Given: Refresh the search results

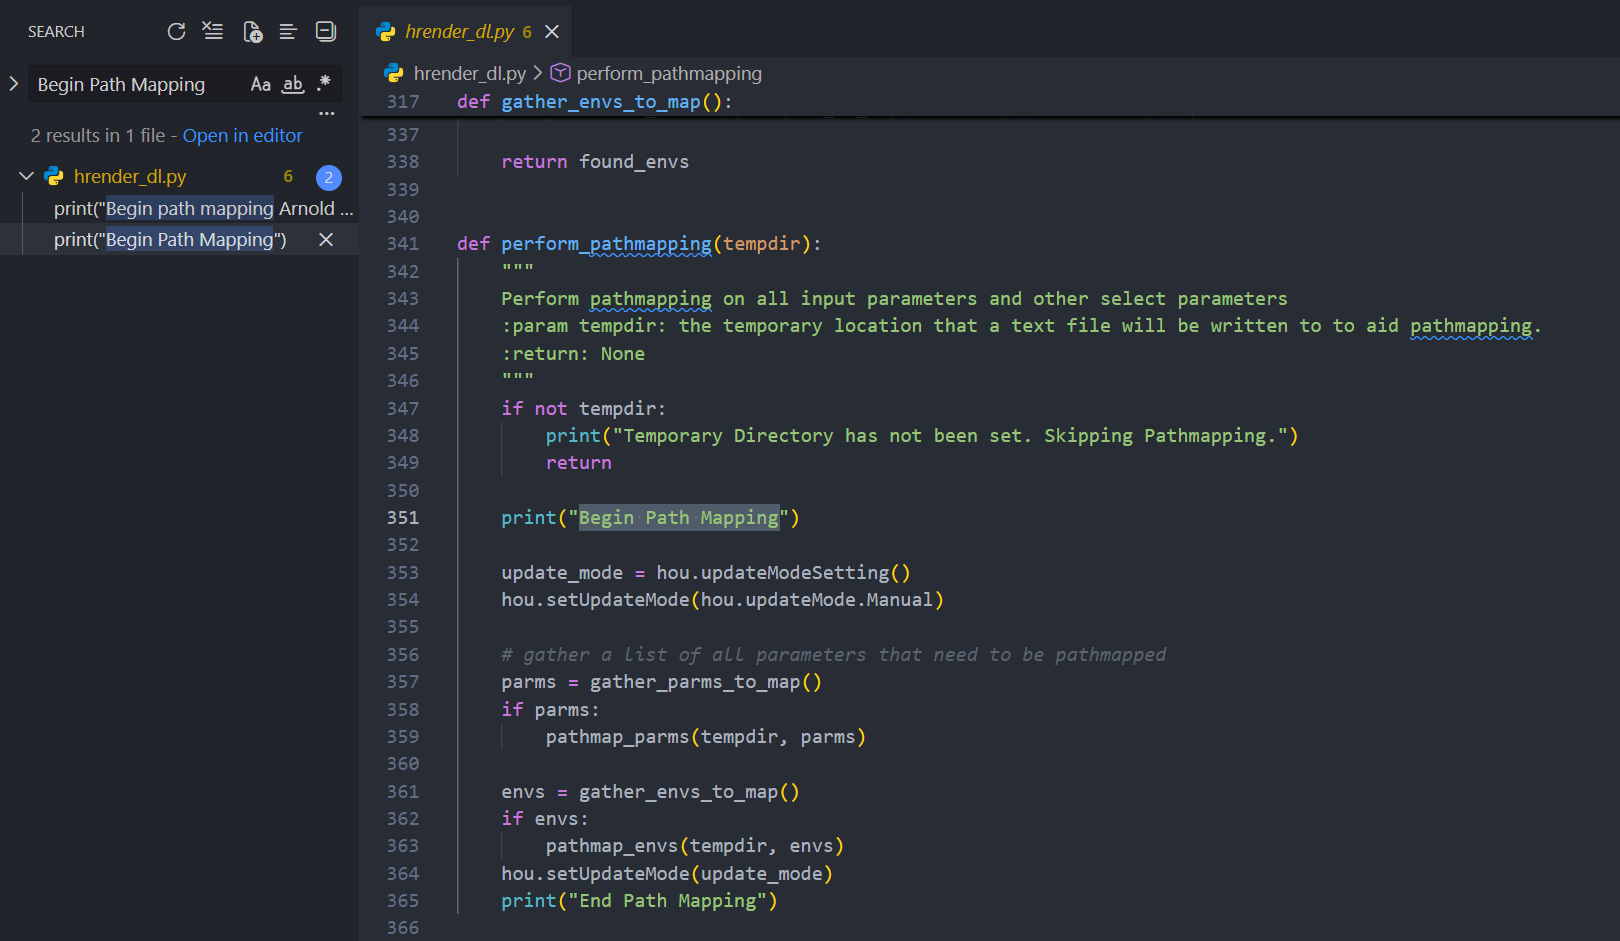Looking at the screenshot, I should (x=176, y=32).
